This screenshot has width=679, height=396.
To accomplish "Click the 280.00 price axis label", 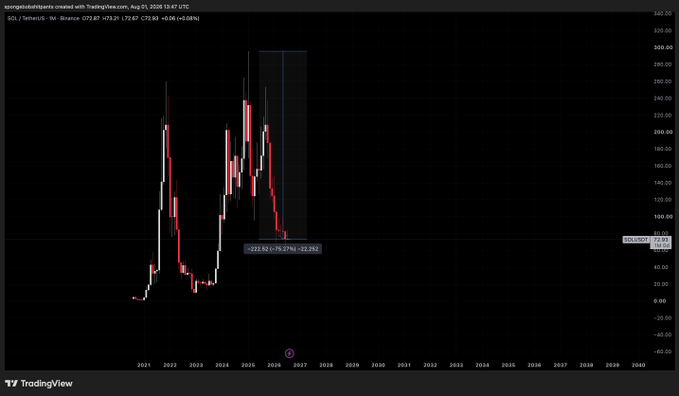I will 663,65.
